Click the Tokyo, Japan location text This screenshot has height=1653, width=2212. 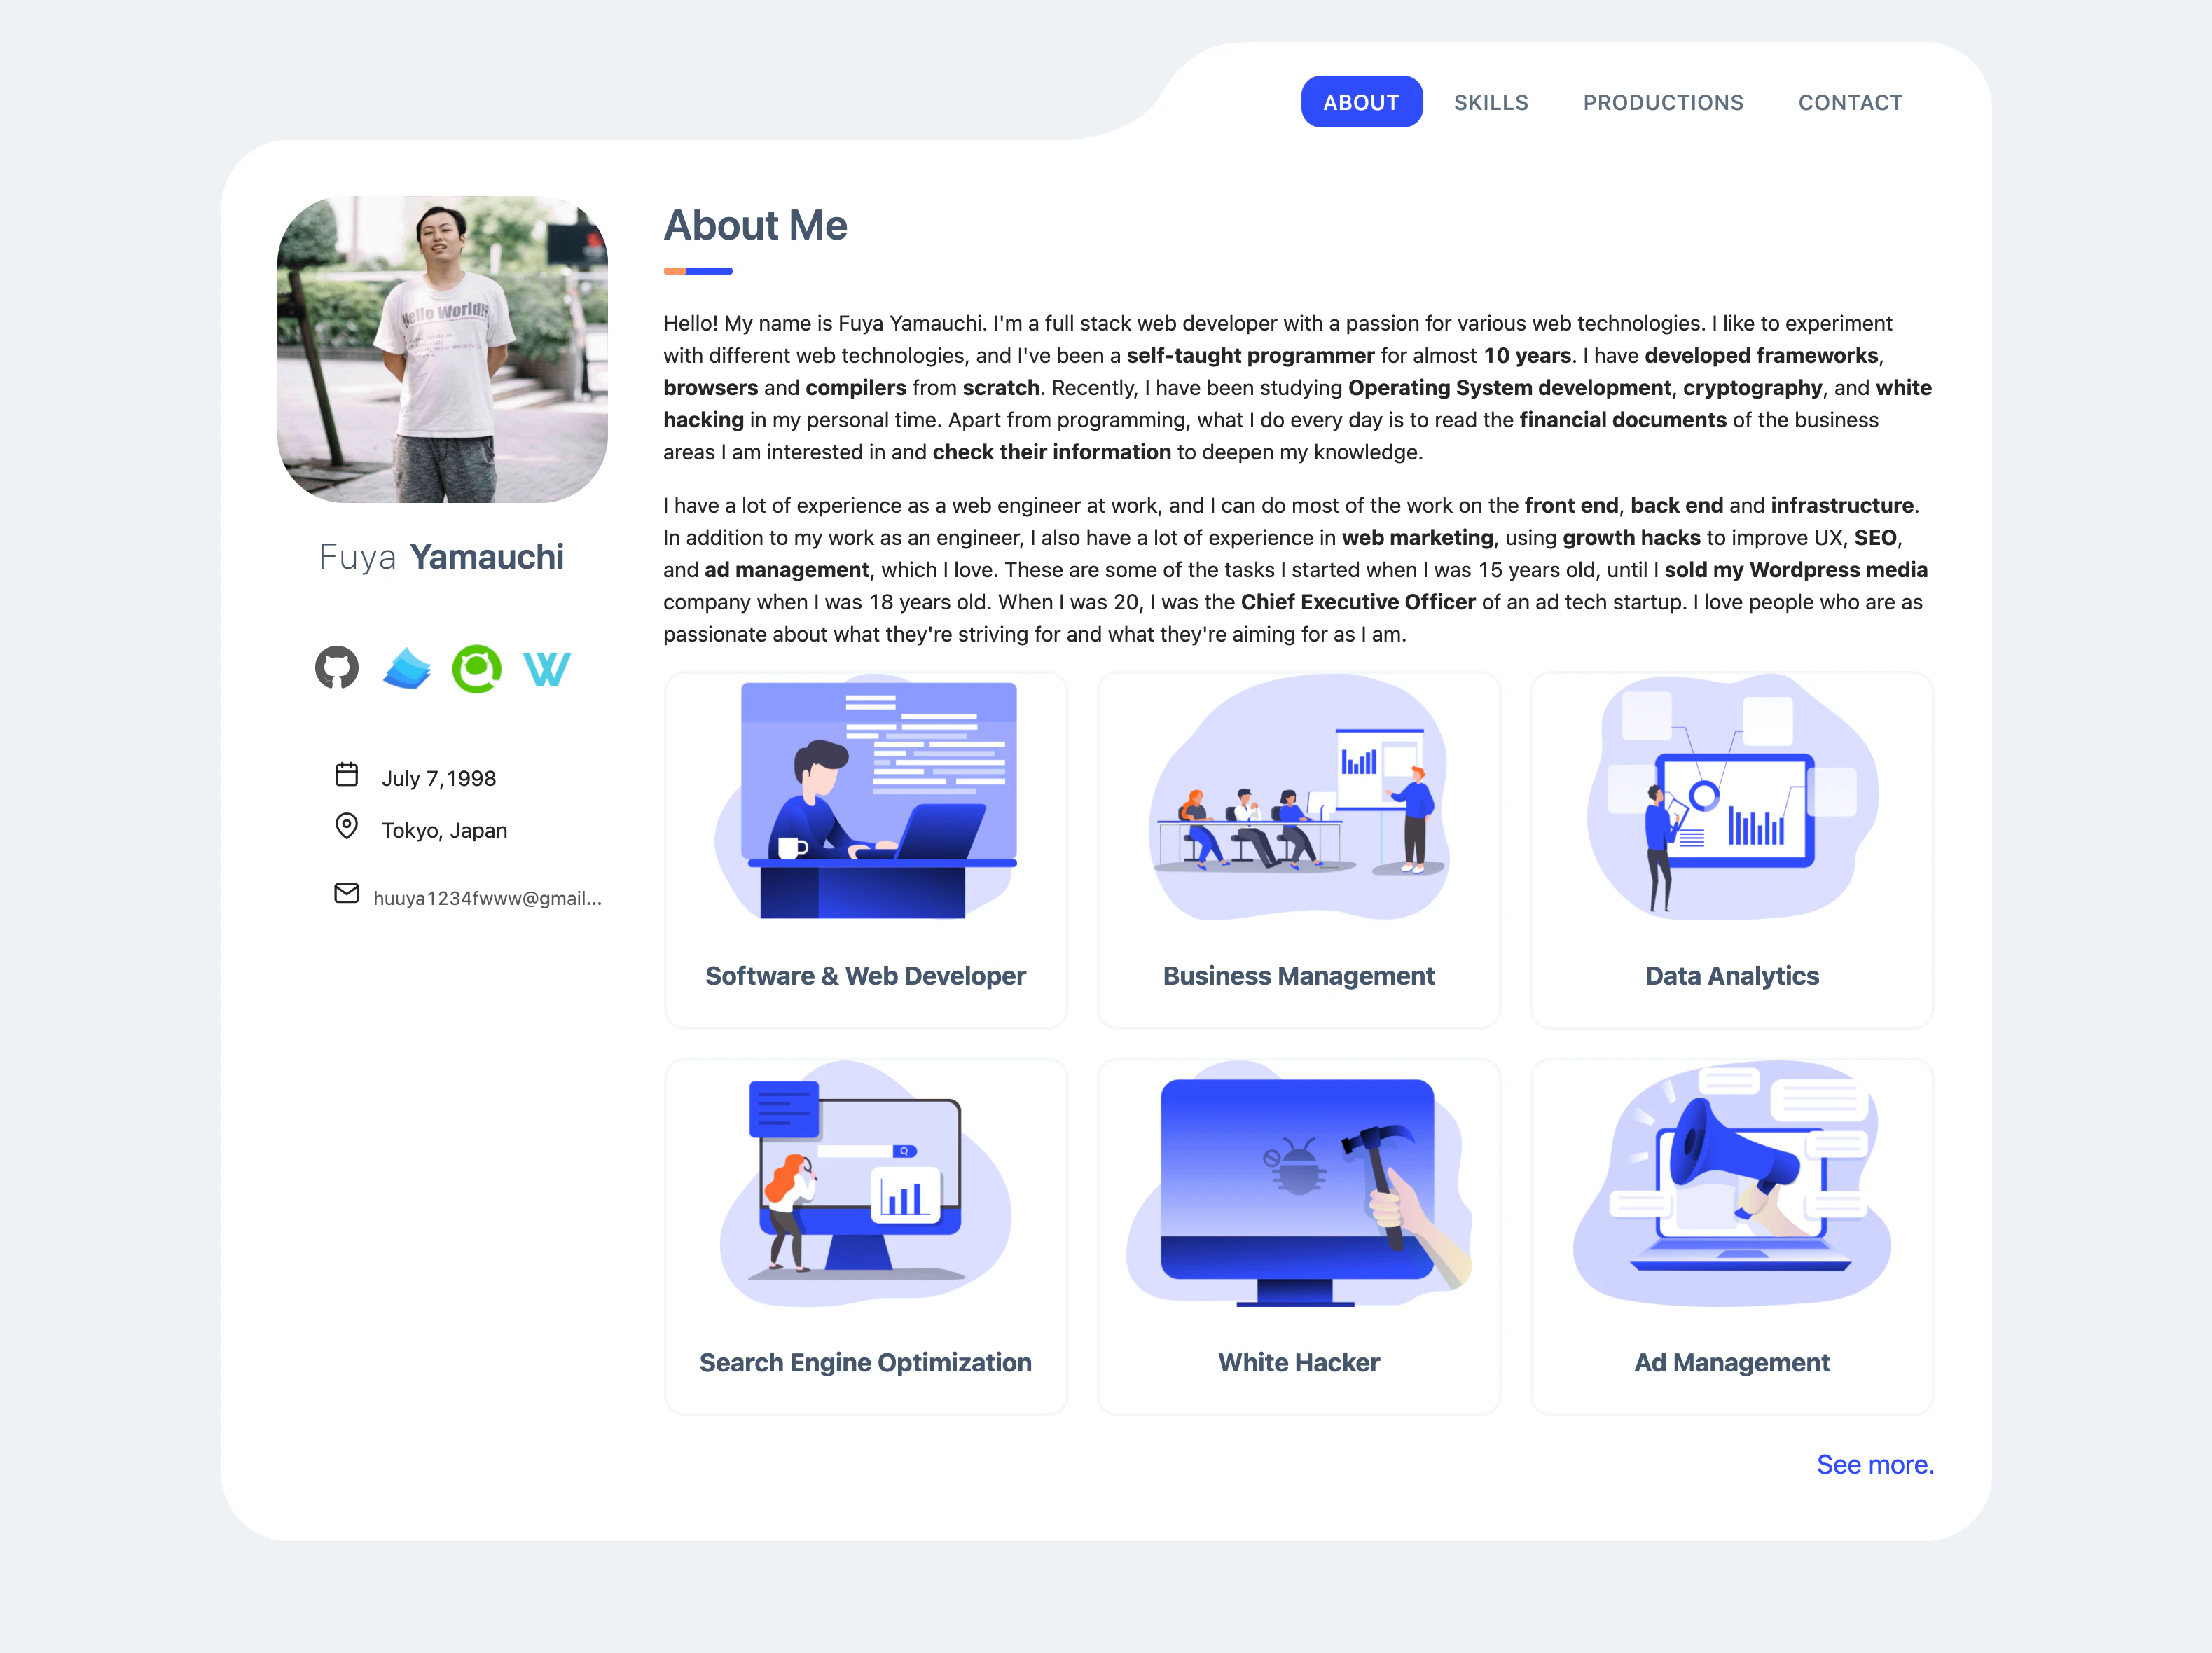(444, 830)
